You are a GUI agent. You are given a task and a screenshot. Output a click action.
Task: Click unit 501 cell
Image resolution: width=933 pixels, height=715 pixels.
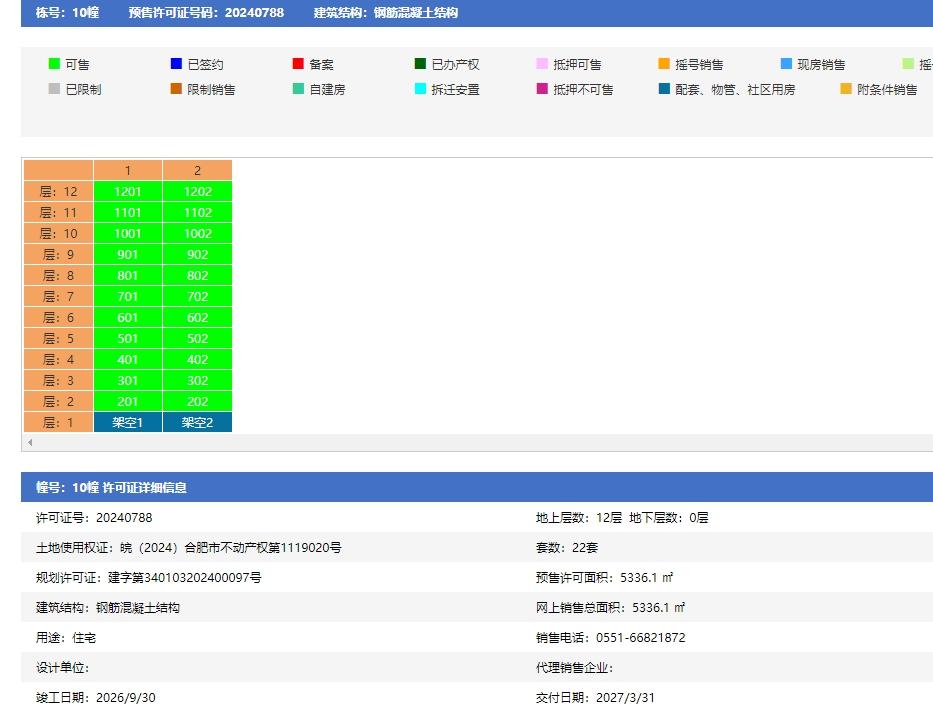[128, 338]
